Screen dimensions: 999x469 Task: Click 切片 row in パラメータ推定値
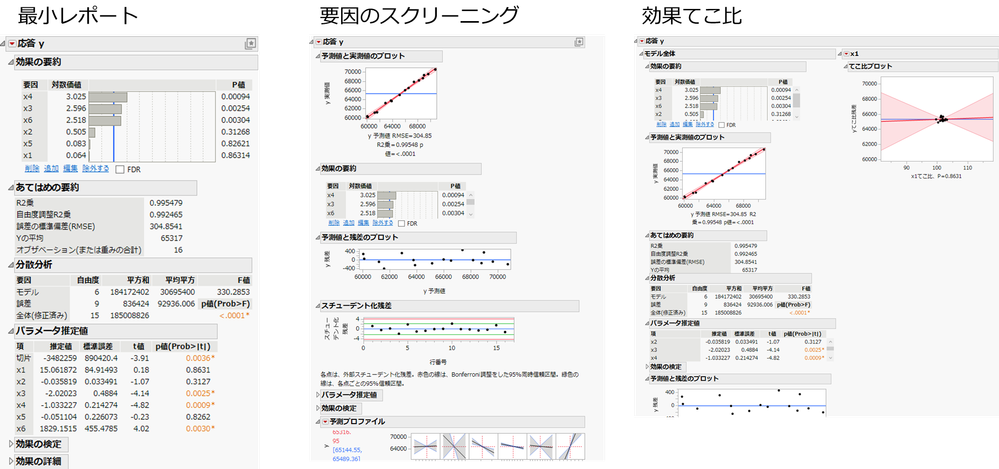pyautogui.click(x=117, y=358)
